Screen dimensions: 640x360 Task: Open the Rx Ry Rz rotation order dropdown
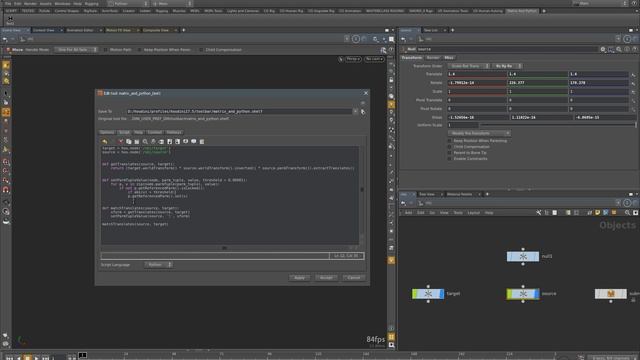click(x=507, y=66)
